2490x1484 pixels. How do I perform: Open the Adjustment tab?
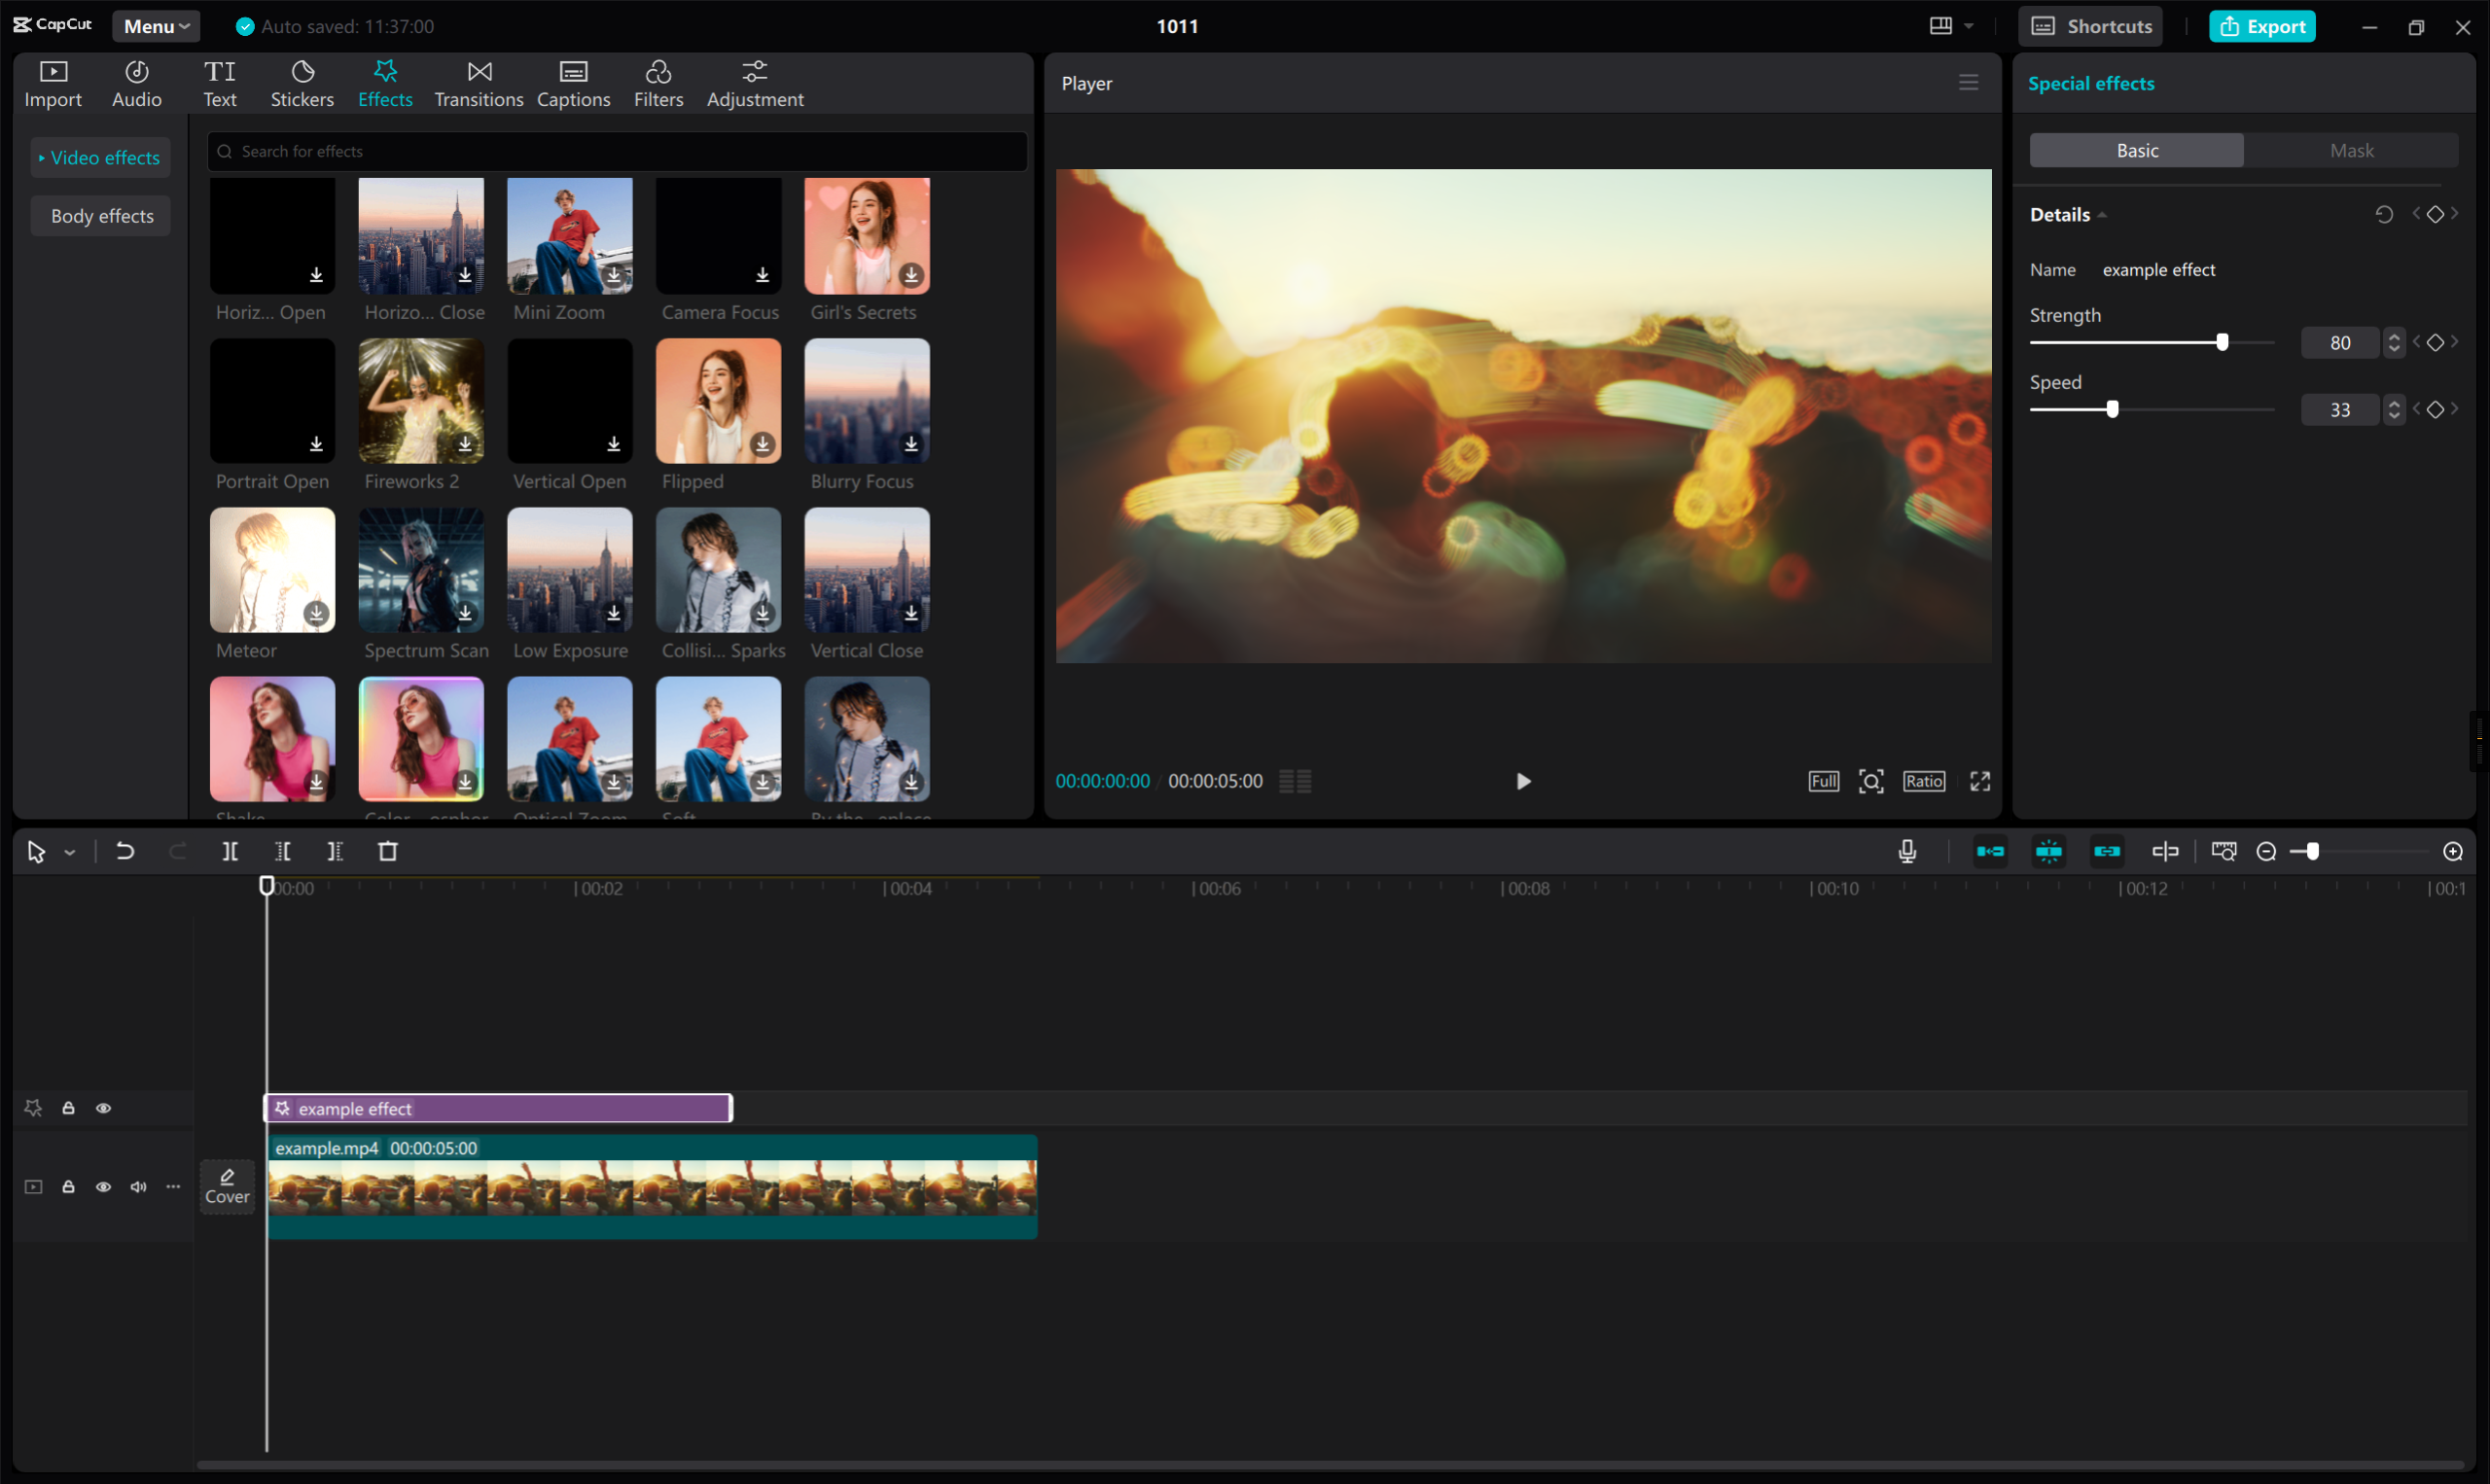[x=755, y=84]
